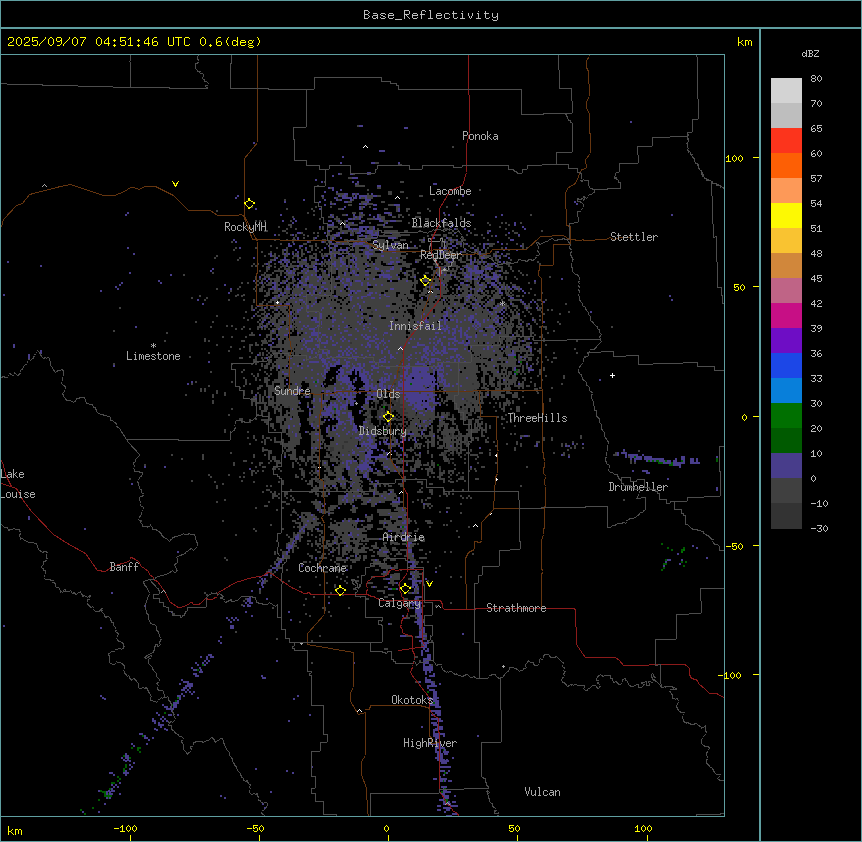Click the Limestone label

pyautogui.click(x=153, y=356)
